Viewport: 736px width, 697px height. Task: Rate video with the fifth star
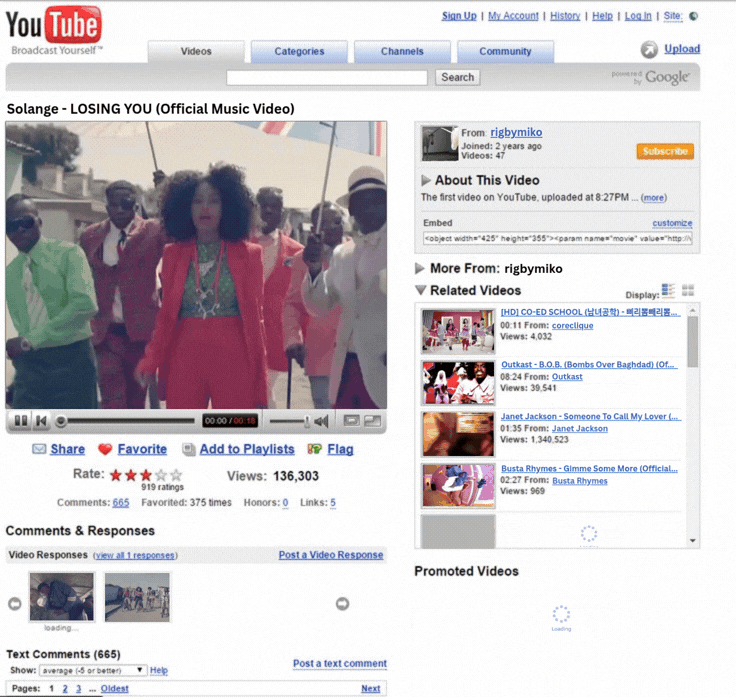(x=176, y=475)
